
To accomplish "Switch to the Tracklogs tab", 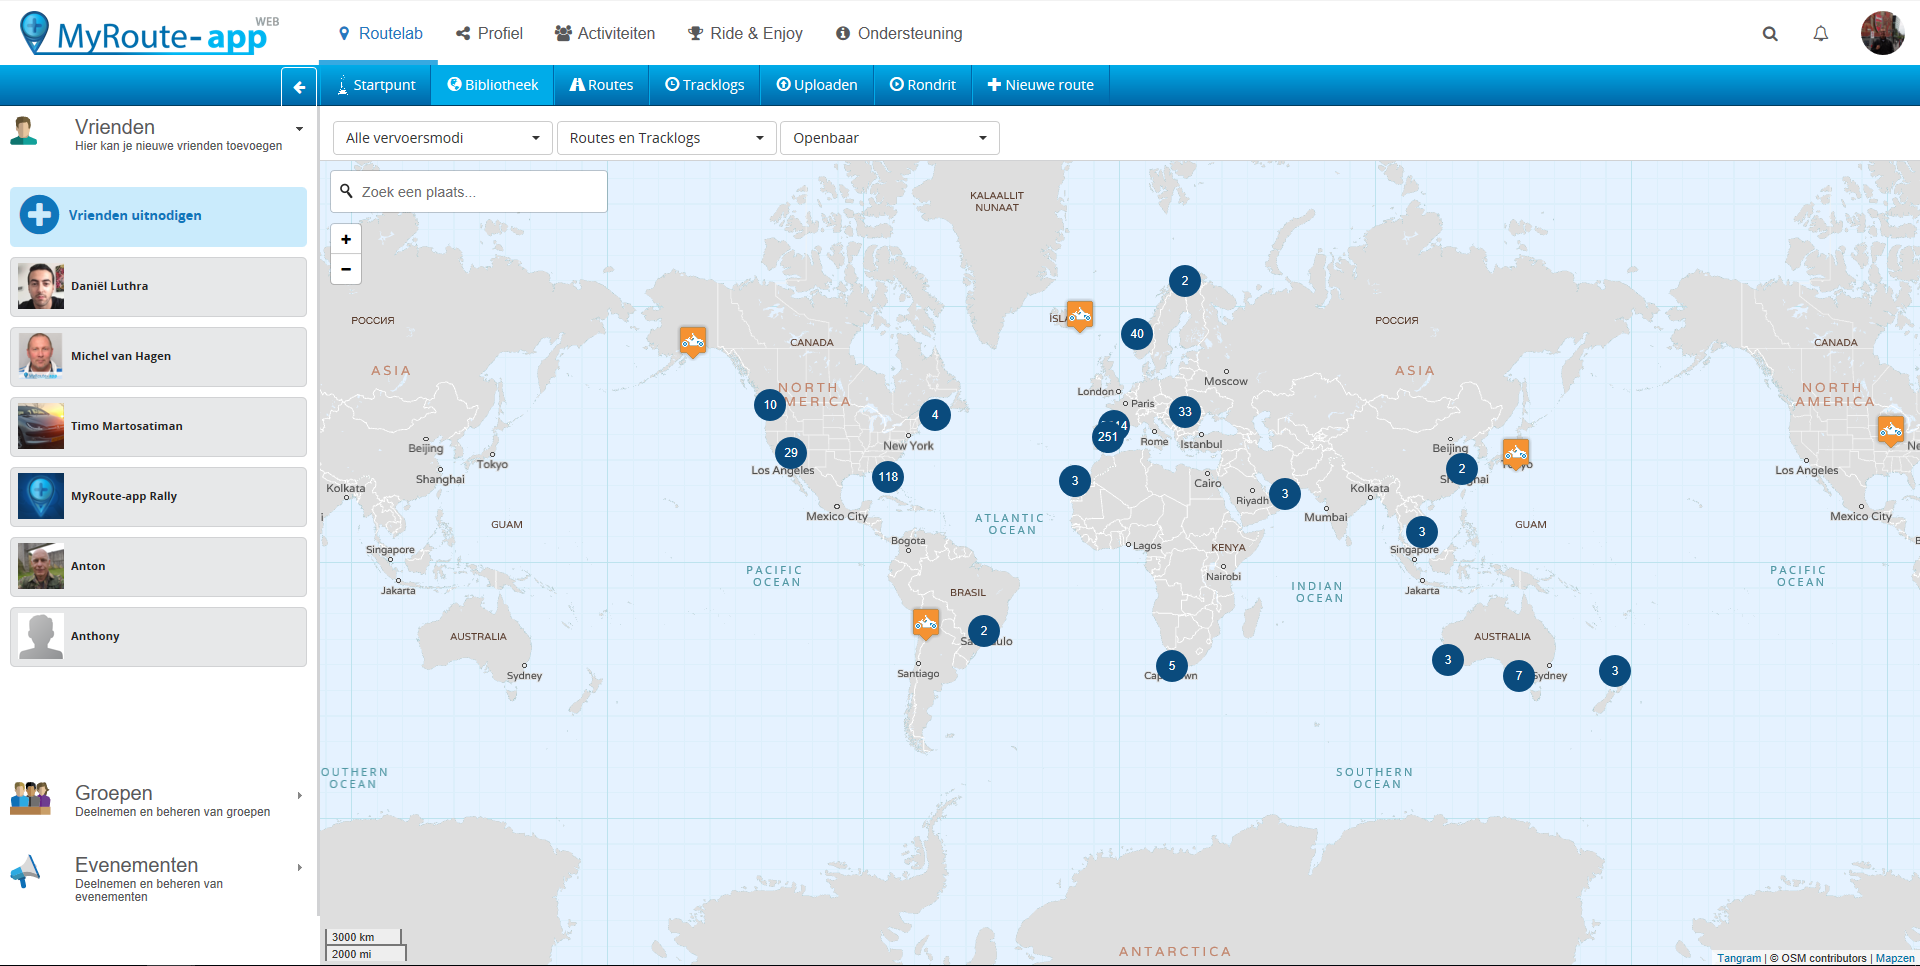I will [x=705, y=85].
